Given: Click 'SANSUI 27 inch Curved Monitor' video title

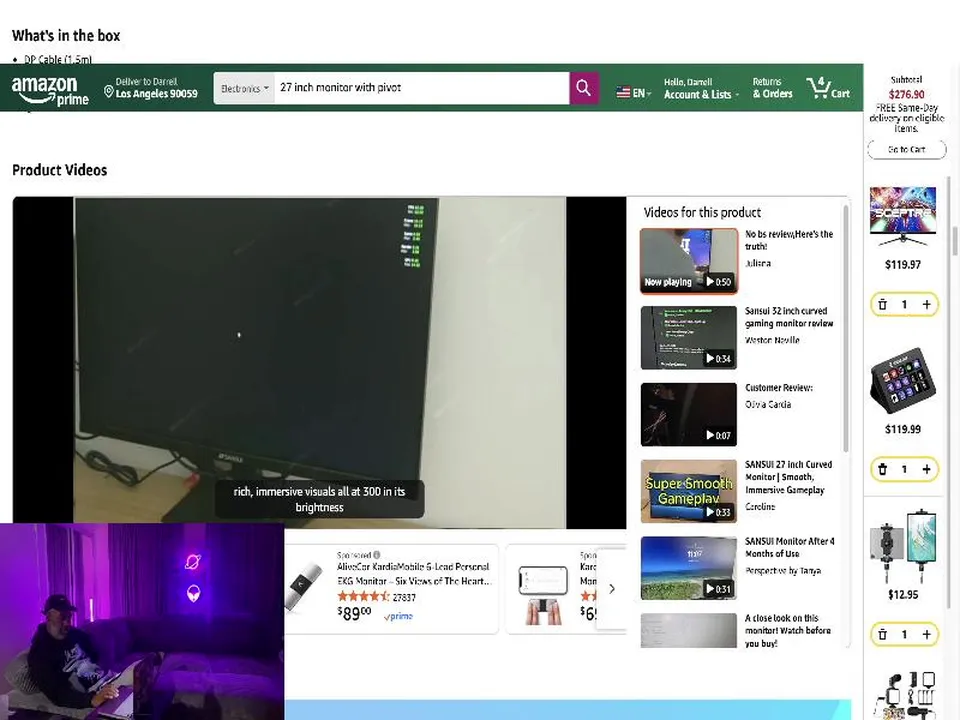Looking at the screenshot, I should click(x=789, y=477).
